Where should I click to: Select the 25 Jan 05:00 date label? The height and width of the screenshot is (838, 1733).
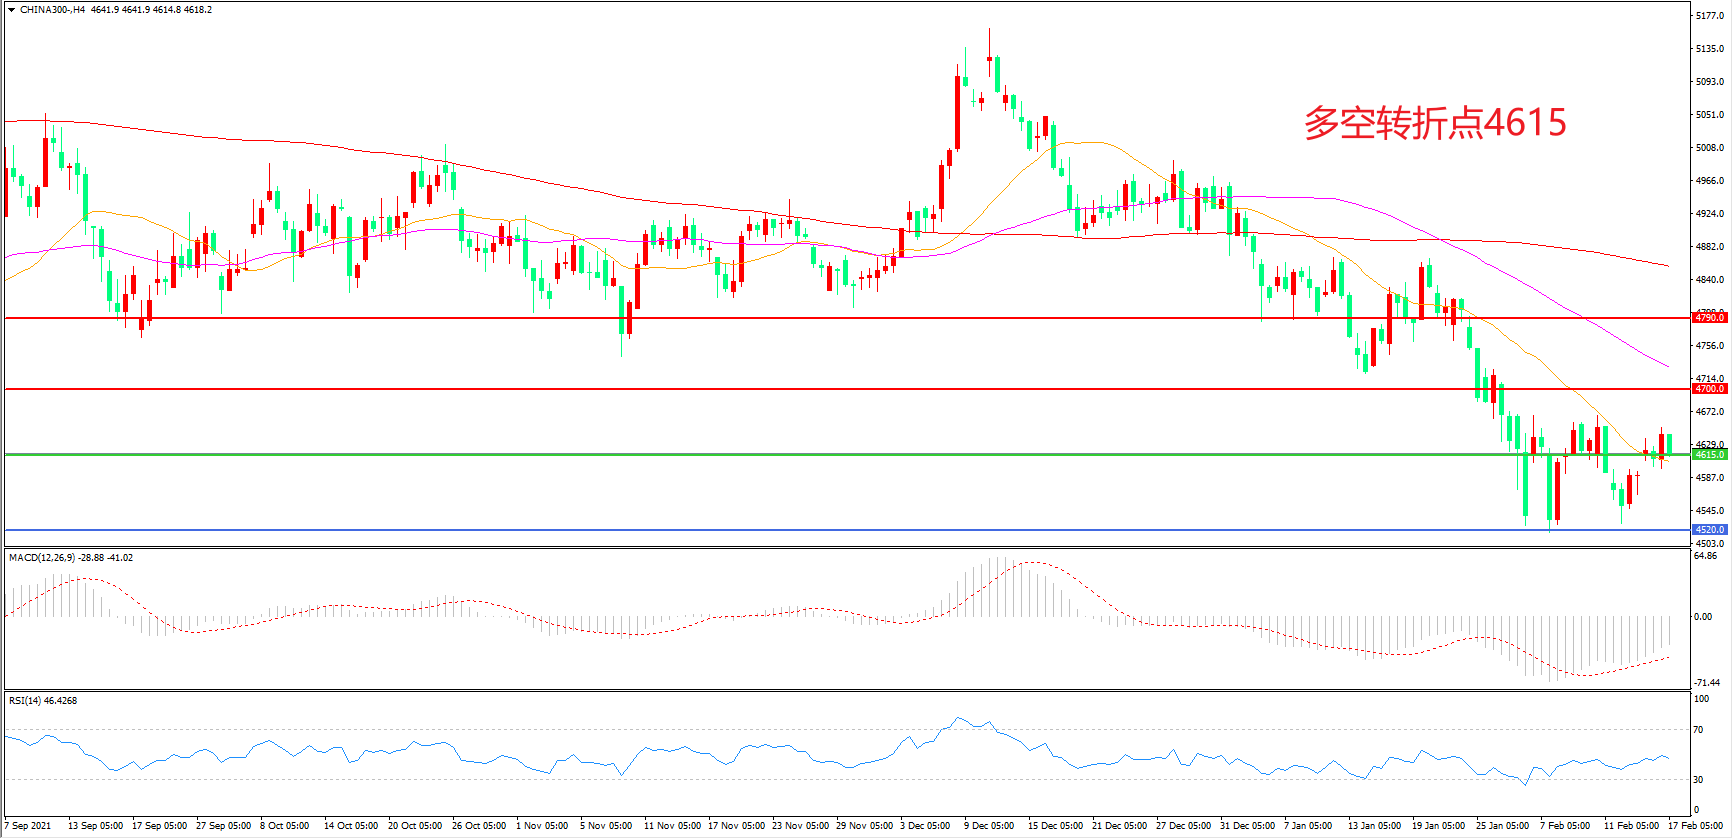1502,826
